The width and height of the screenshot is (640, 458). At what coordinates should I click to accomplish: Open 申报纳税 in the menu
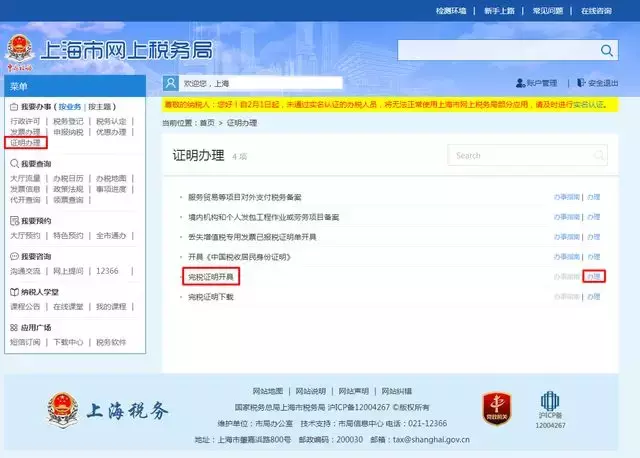click(68, 132)
